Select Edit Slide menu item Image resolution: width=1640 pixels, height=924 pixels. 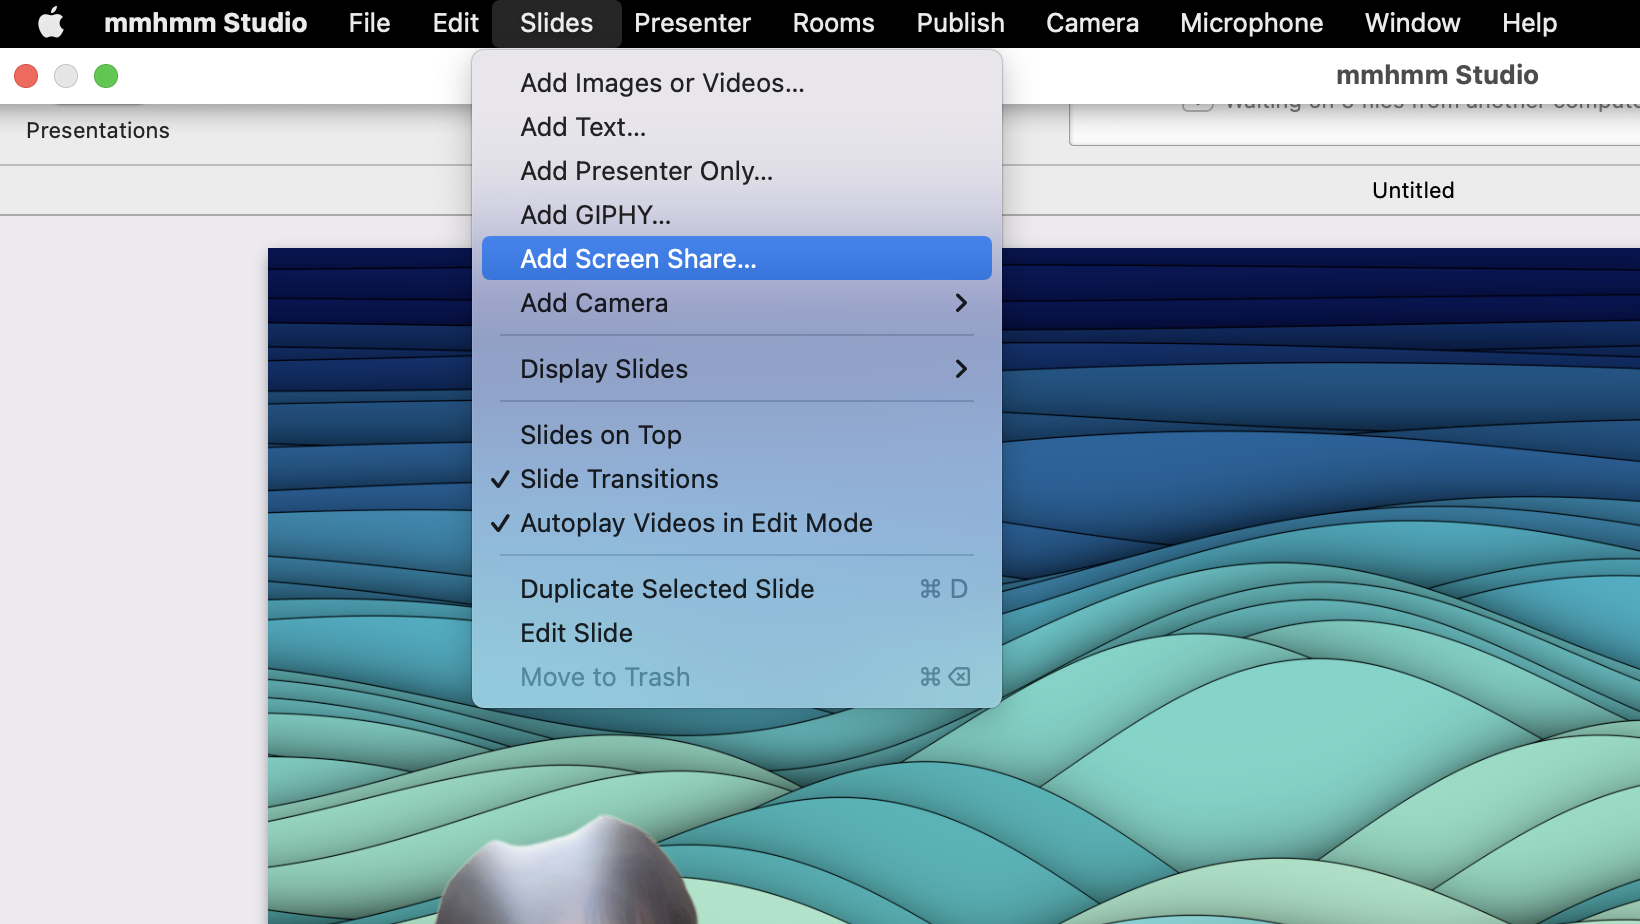click(737, 633)
